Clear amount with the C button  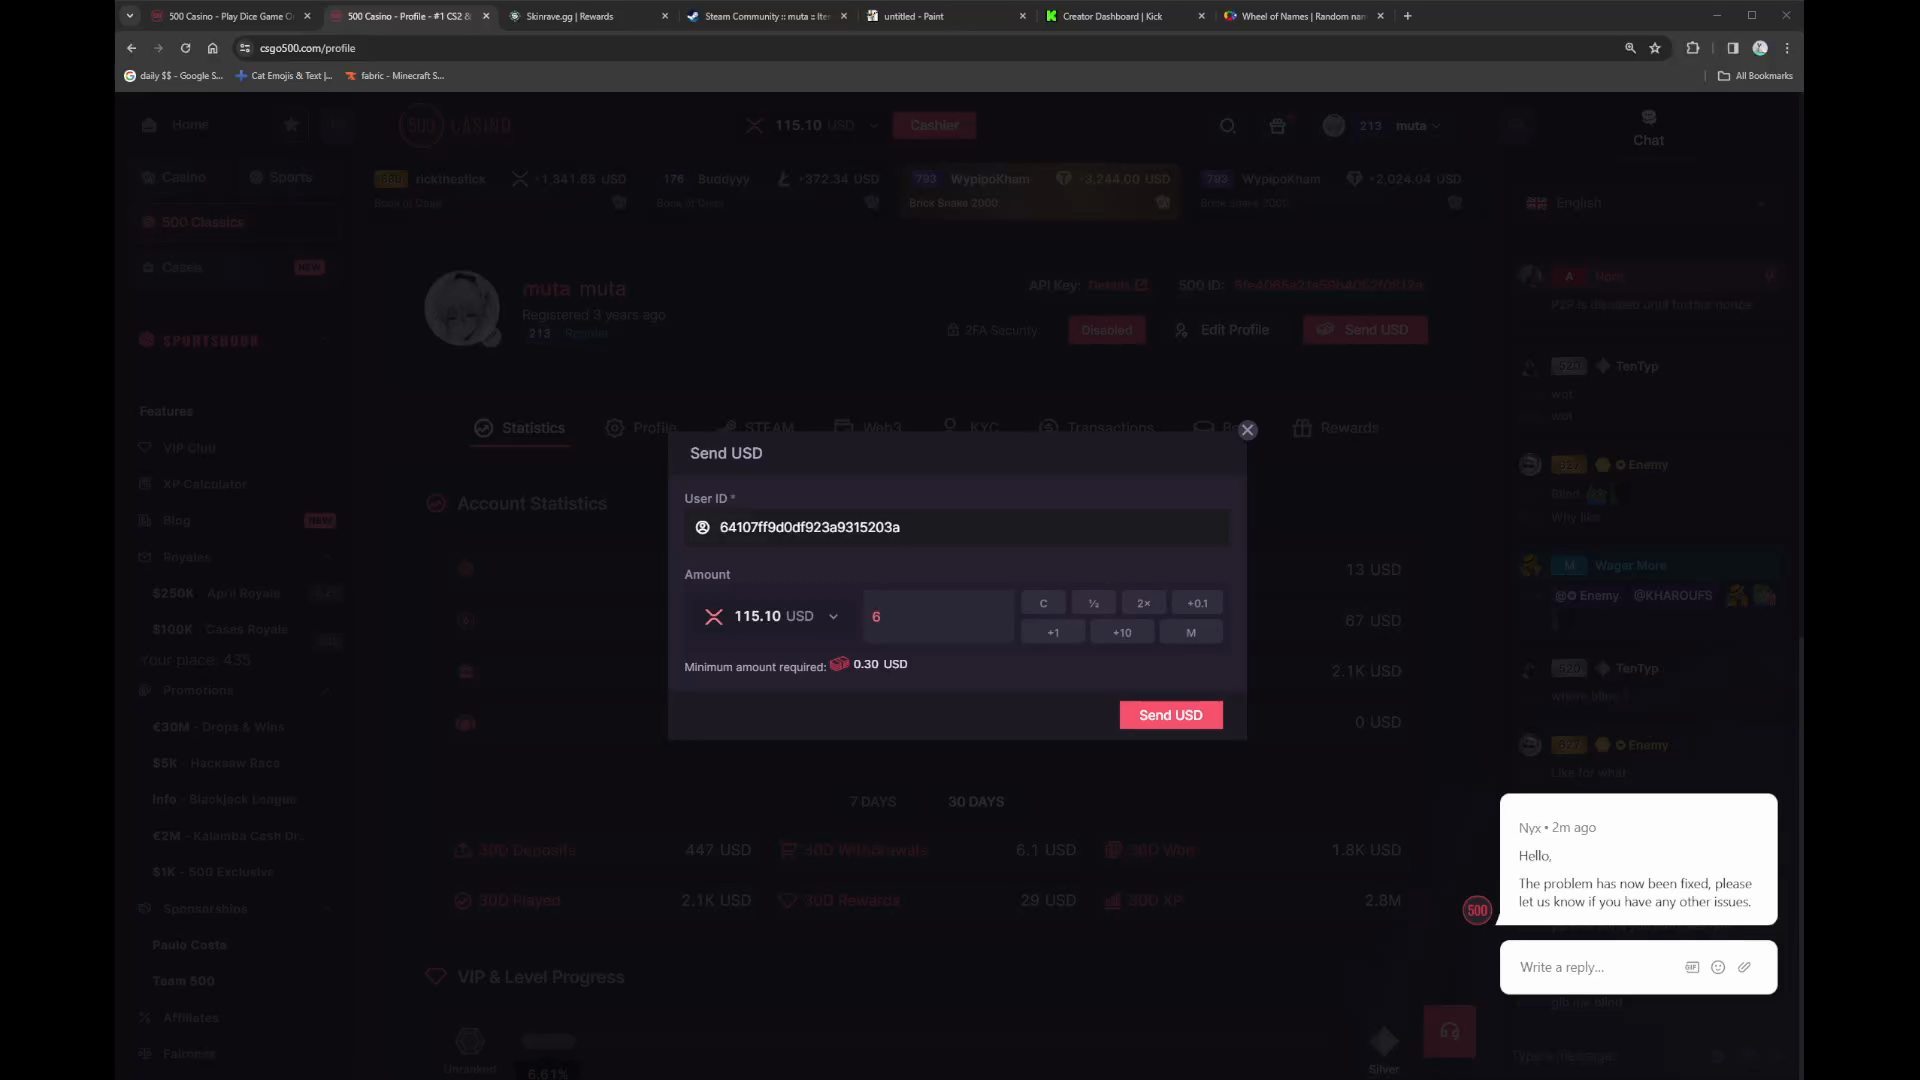point(1043,603)
